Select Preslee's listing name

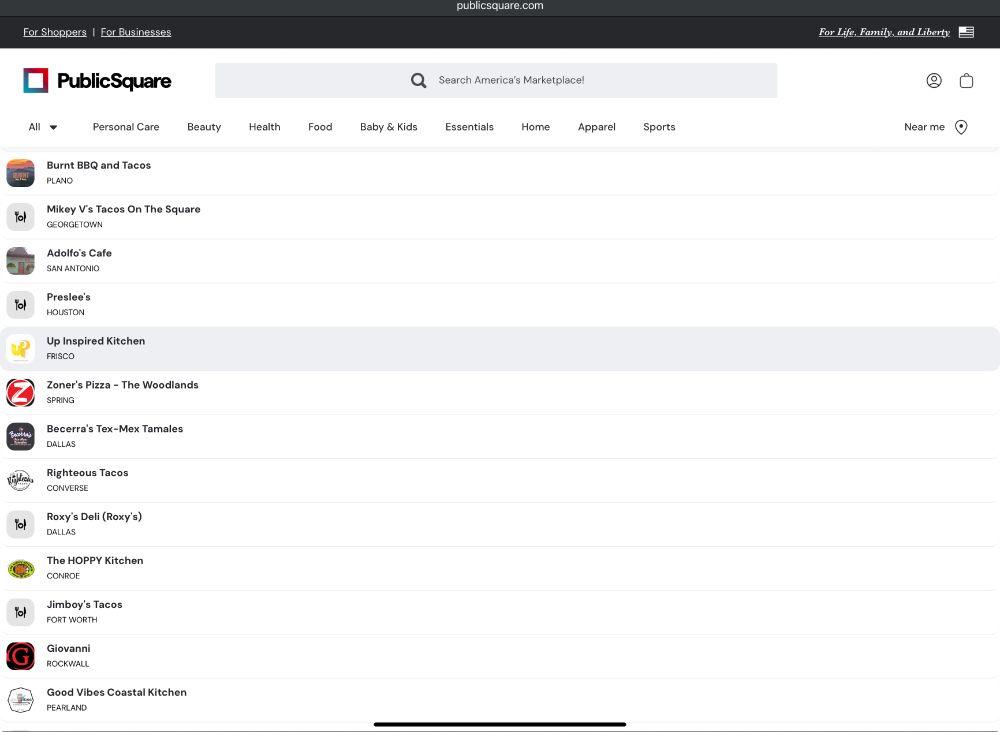click(68, 297)
